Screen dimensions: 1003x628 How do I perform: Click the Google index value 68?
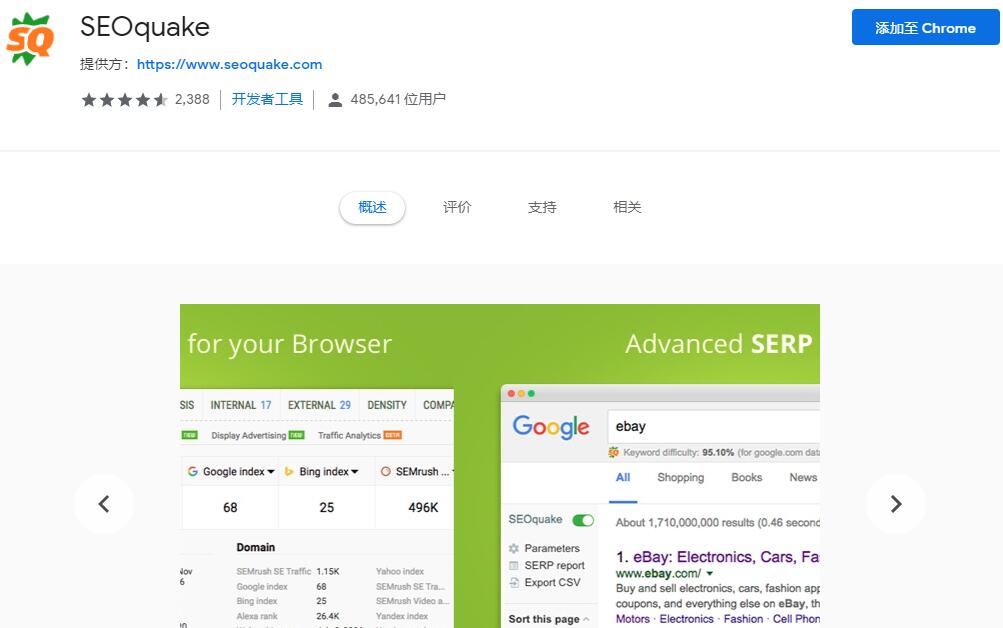pos(230,507)
